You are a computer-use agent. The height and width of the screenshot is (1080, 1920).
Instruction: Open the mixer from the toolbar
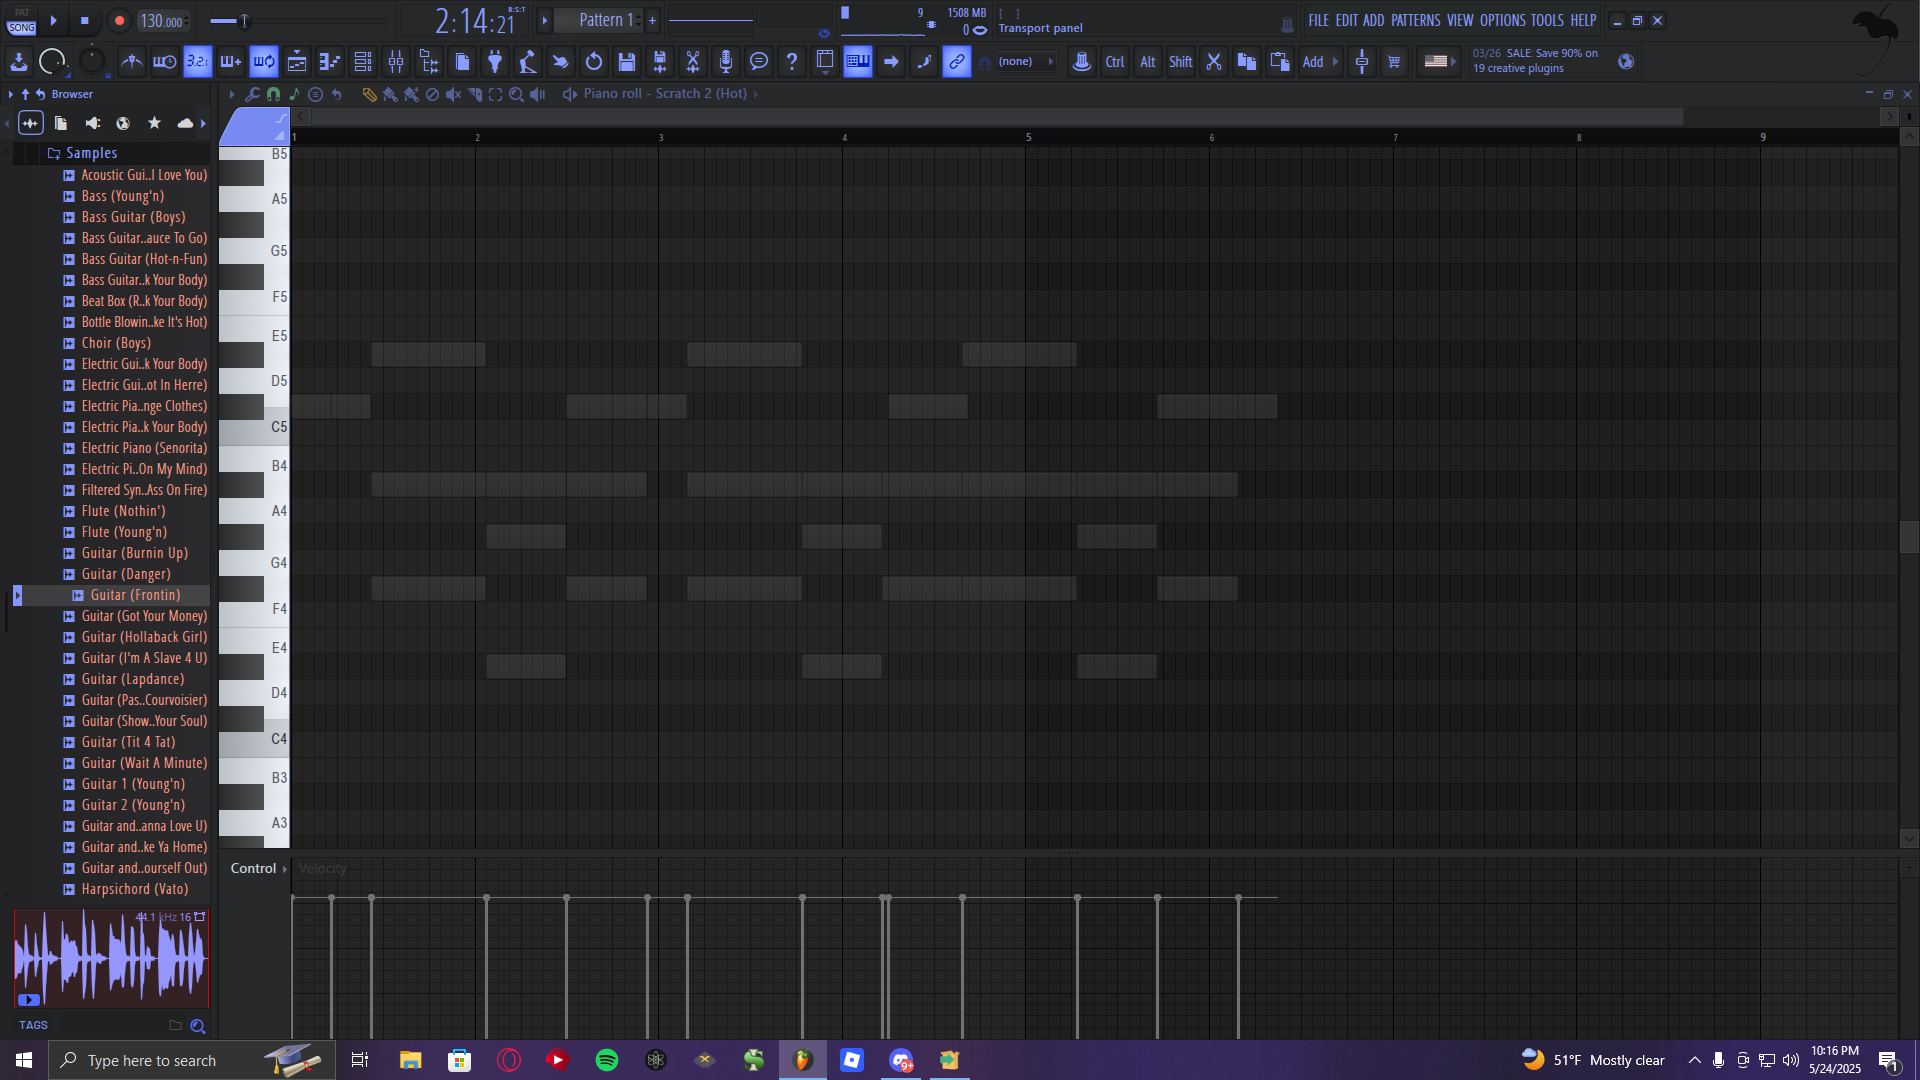pos(396,62)
